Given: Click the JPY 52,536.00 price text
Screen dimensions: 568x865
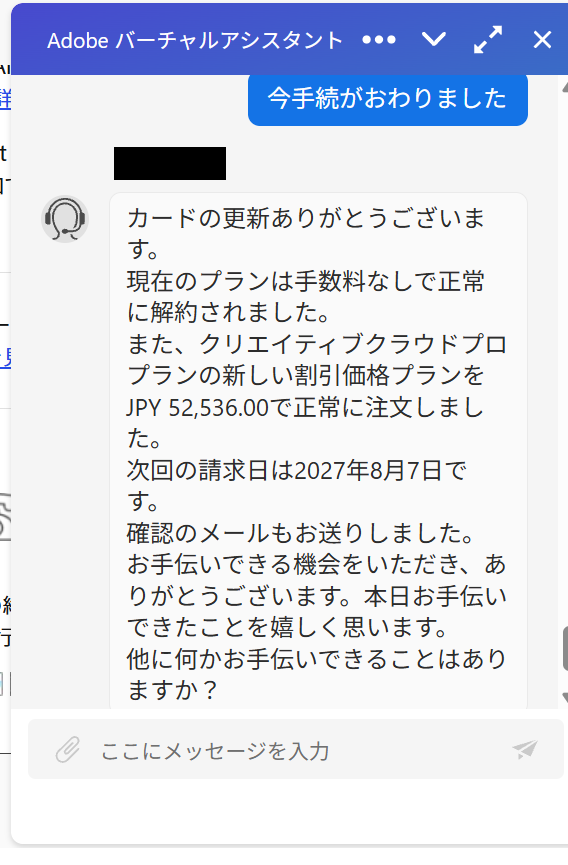Looking at the screenshot, I should [x=197, y=408].
